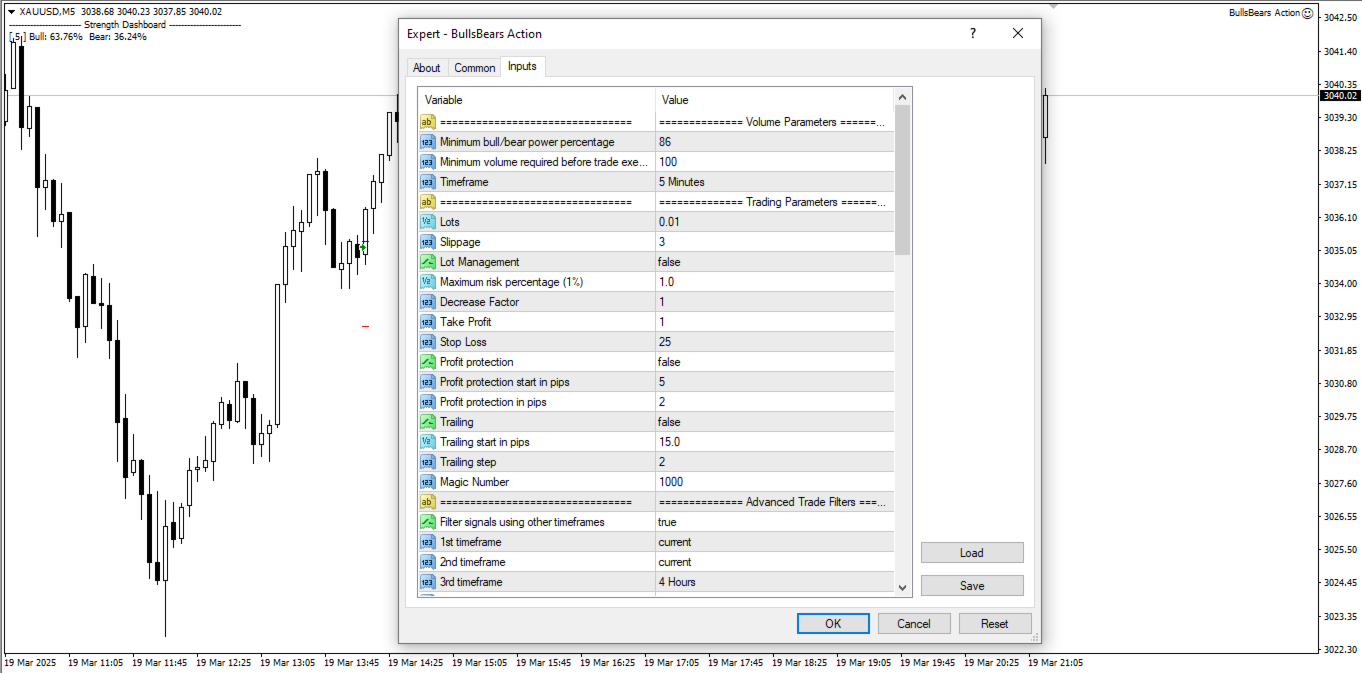Click the Magic Number row icon

pos(427,482)
